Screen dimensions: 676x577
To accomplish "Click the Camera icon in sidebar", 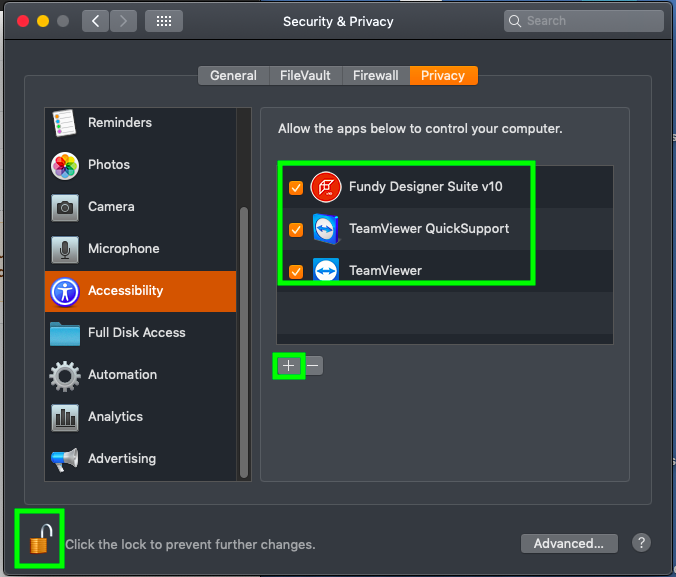I will [x=65, y=207].
